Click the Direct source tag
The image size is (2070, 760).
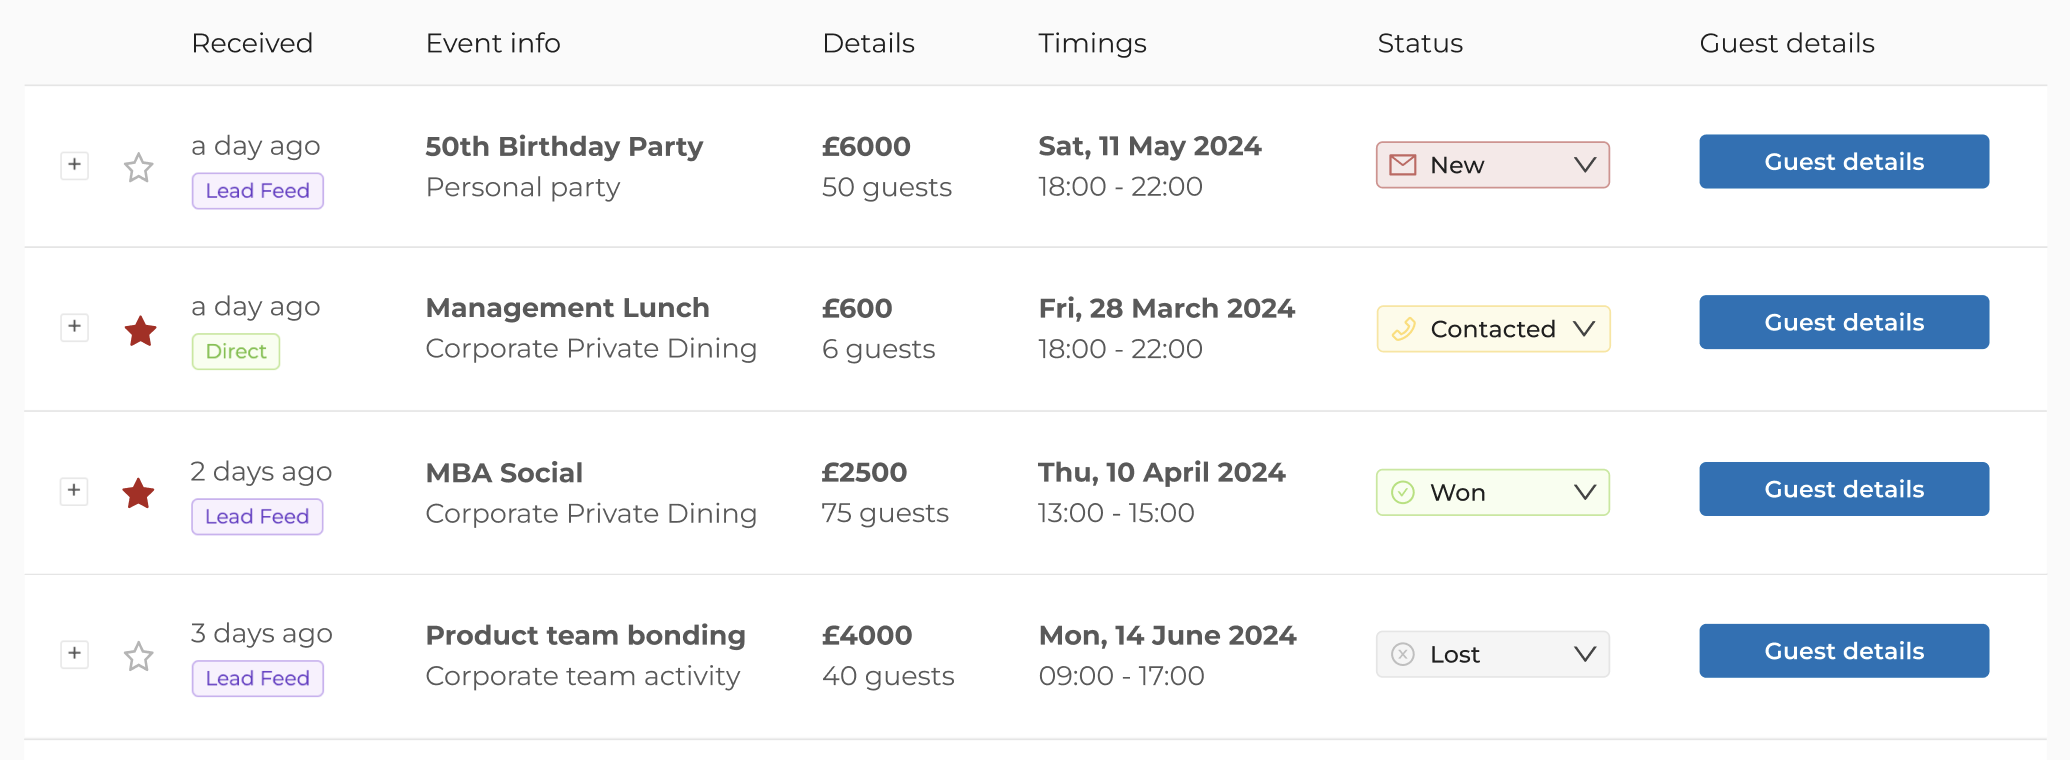236,351
